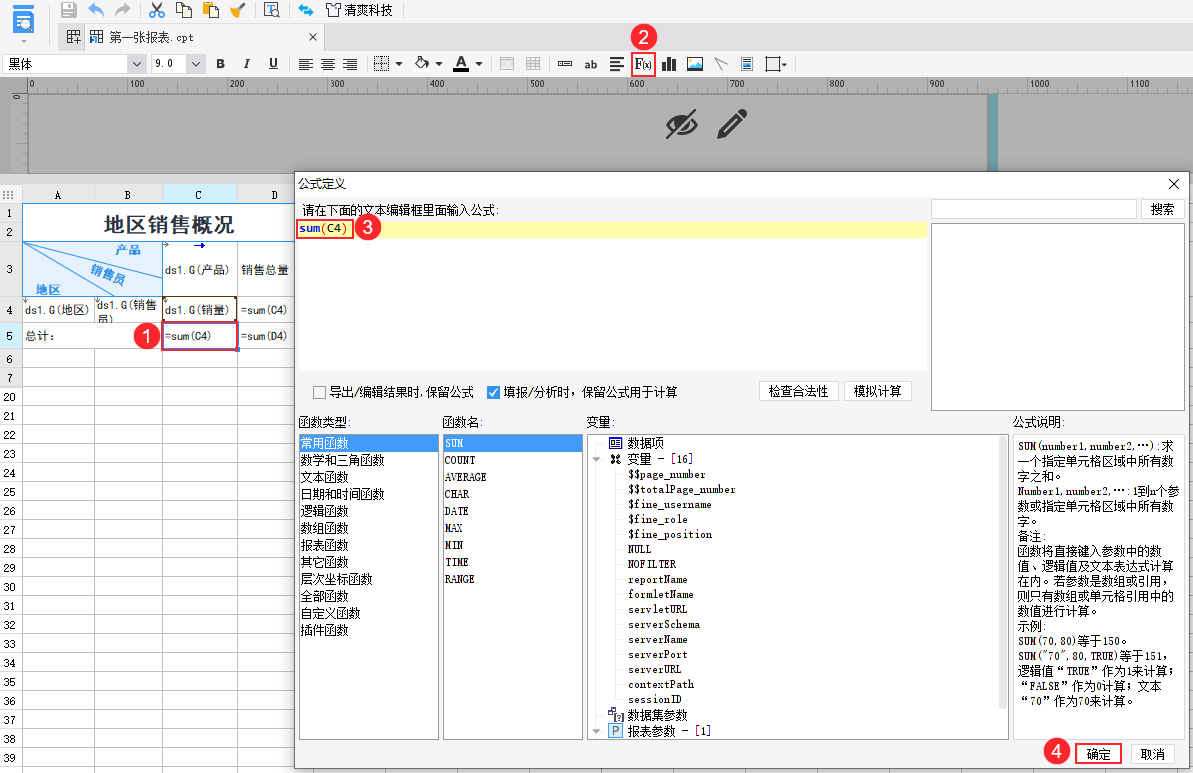
Task: Click the Copy icon
Action: point(183,10)
